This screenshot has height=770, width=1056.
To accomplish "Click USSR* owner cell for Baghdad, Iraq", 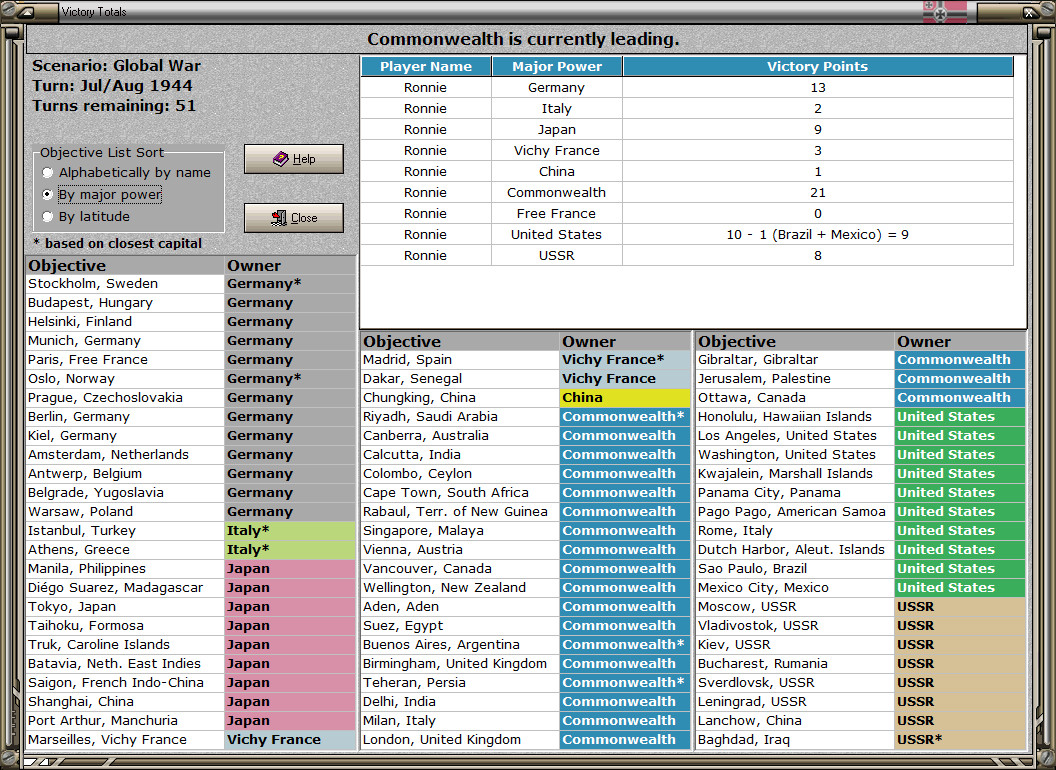I will [x=960, y=740].
